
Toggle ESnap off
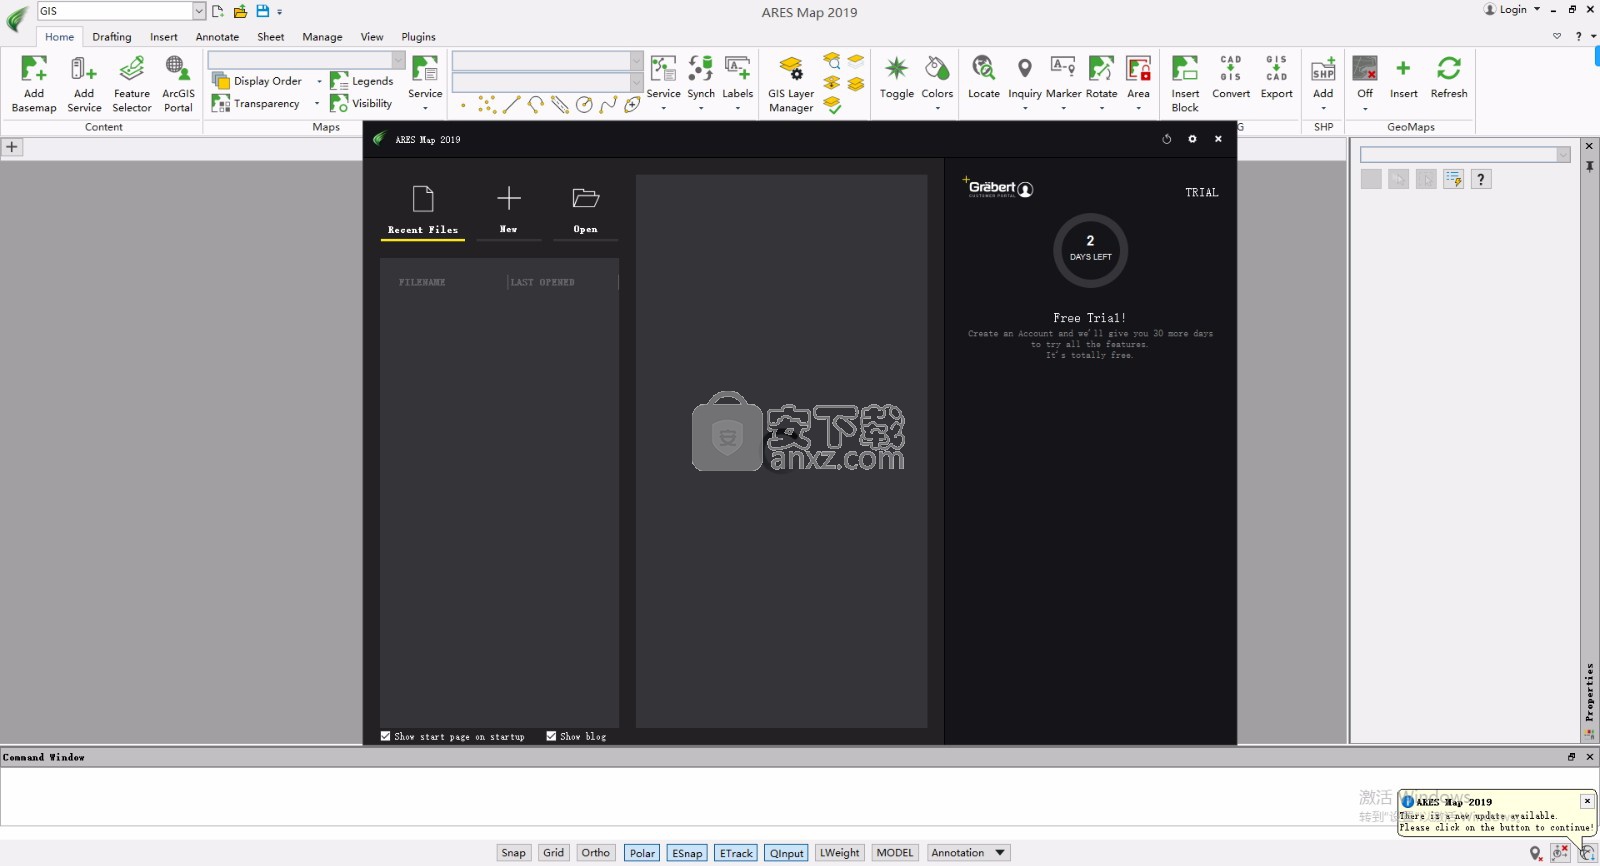coord(687,853)
